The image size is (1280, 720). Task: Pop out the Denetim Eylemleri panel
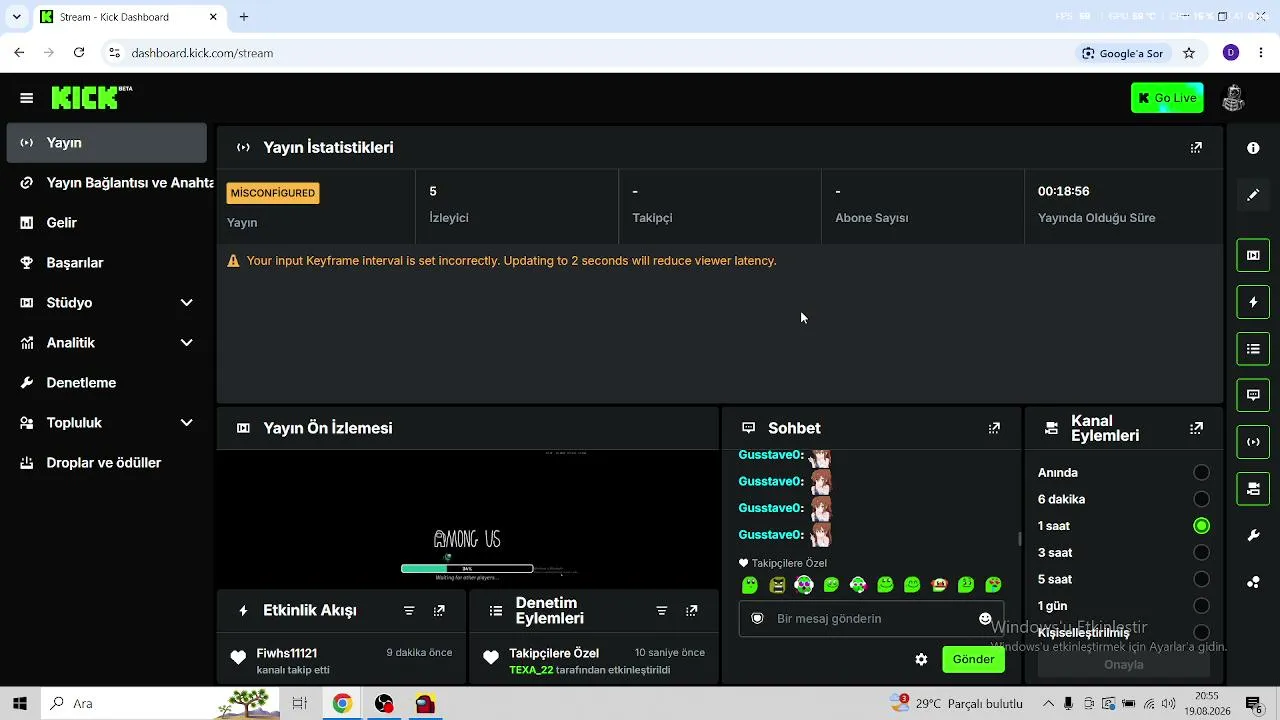pos(691,610)
